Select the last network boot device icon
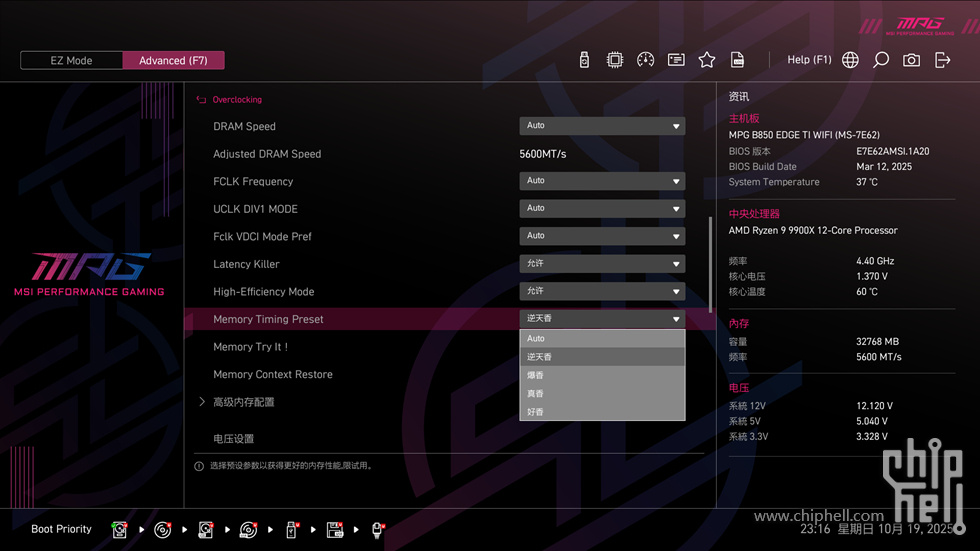 (378, 530)
